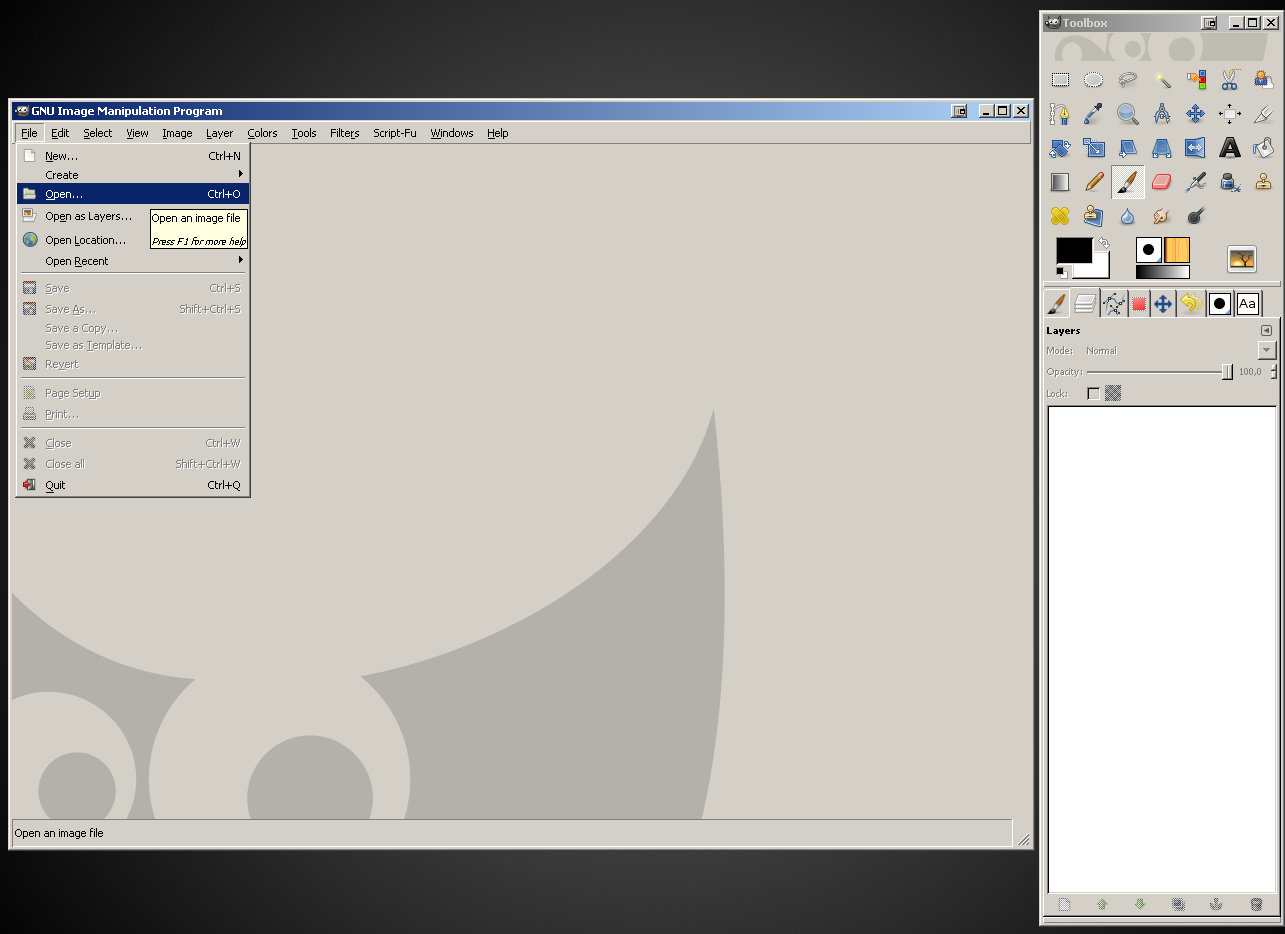Select the Scissors Select tool
Image resolution: width=1285 pixels, height=934 pixels.
1230,81
